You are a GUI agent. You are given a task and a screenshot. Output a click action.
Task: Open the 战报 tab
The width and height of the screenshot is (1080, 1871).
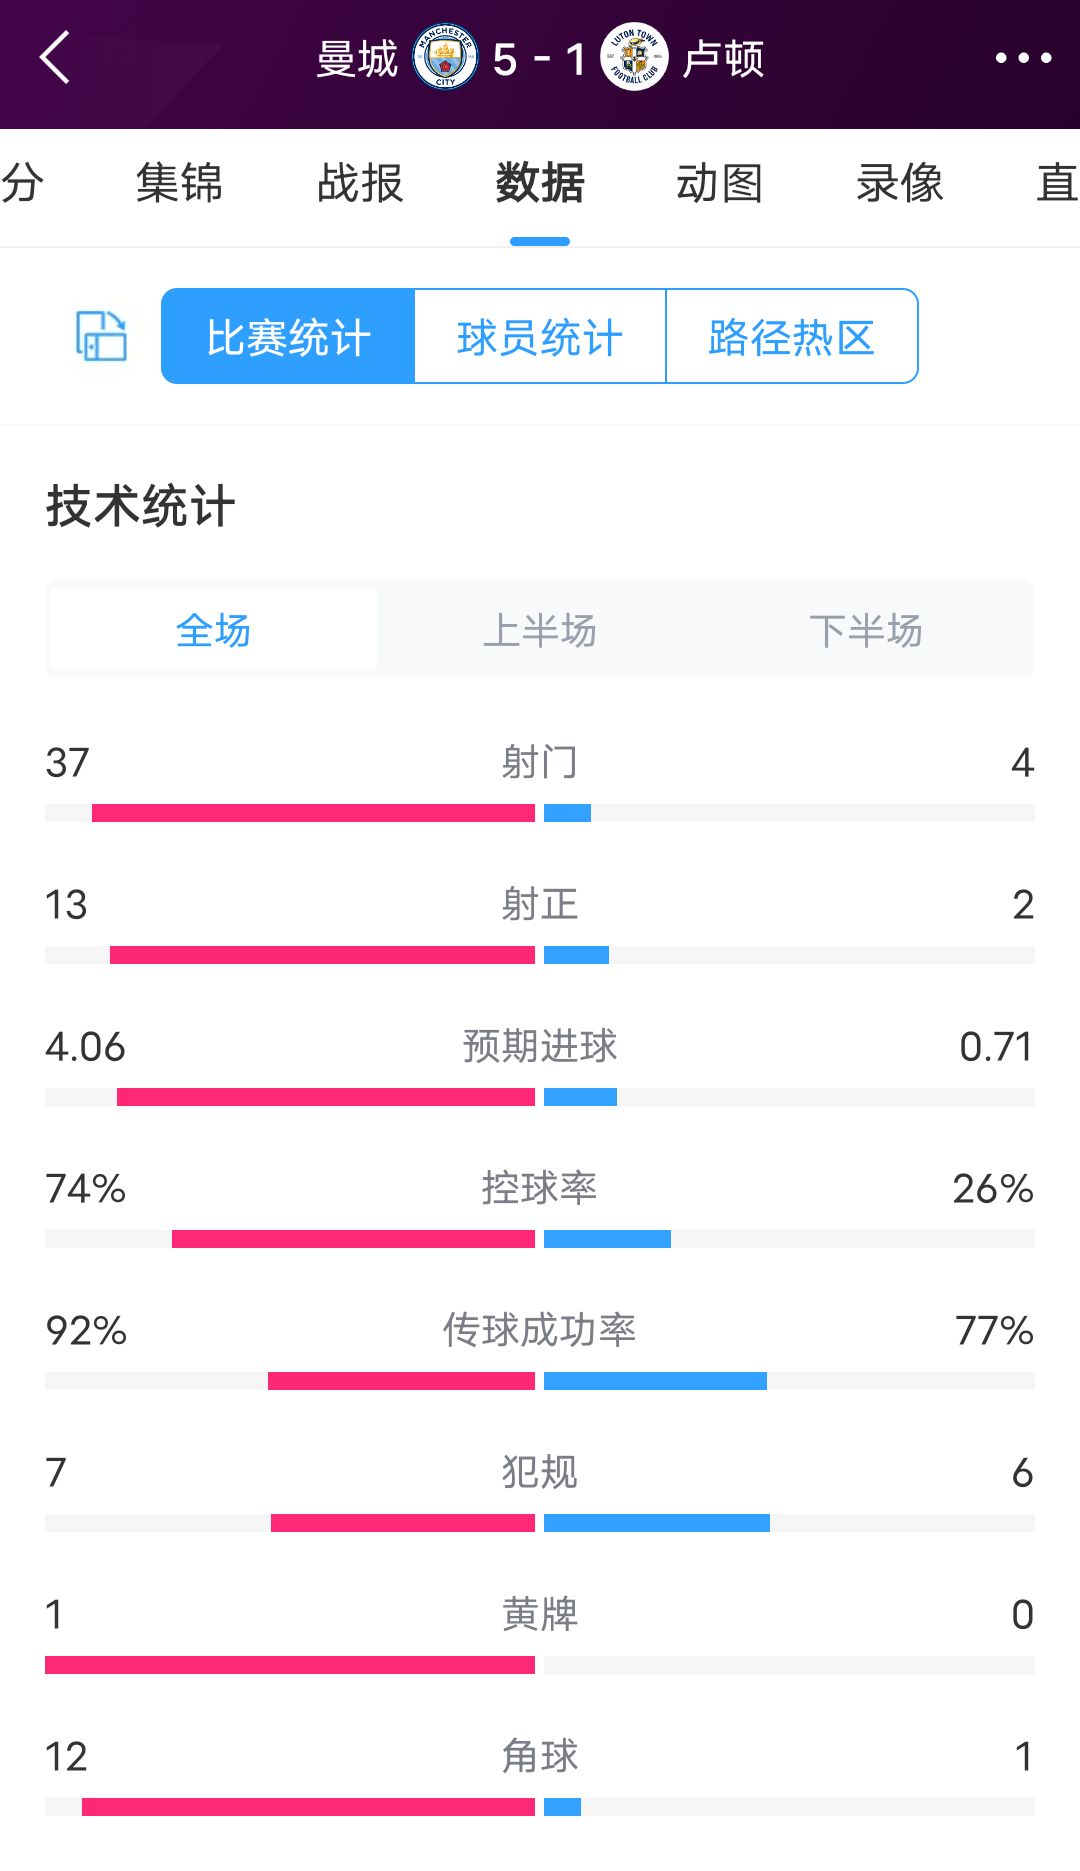coord(360,184)
